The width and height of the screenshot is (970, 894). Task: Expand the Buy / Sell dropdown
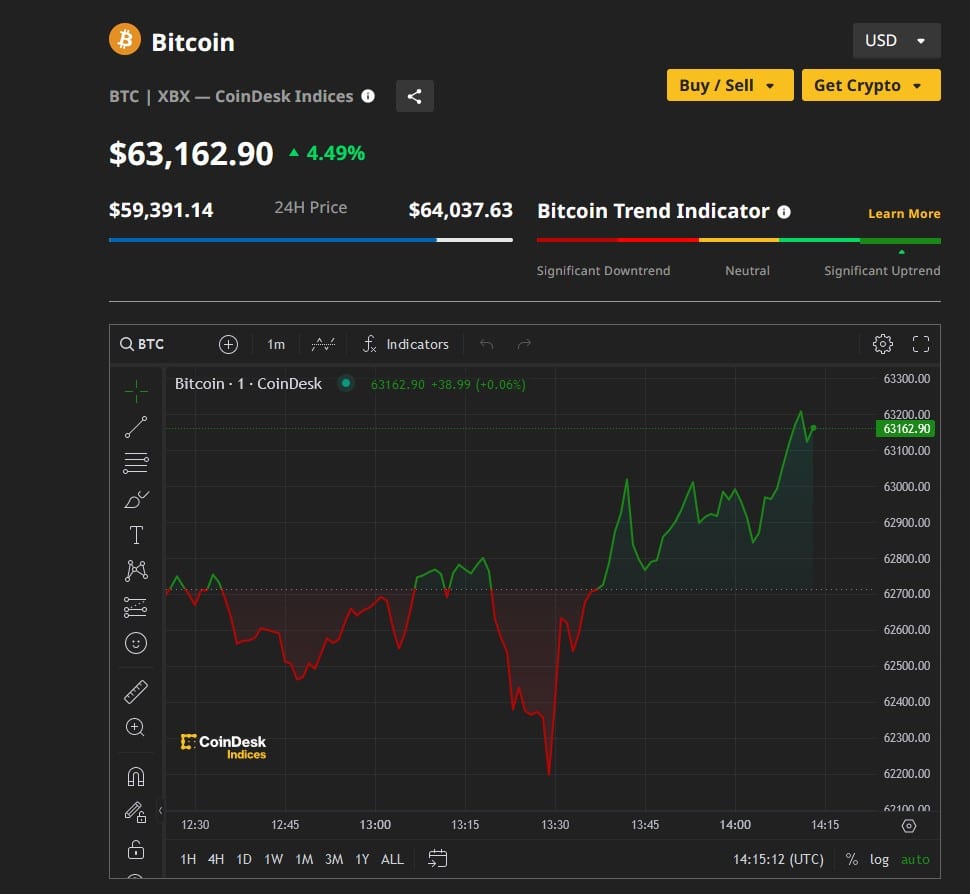[x=730, y=85]
